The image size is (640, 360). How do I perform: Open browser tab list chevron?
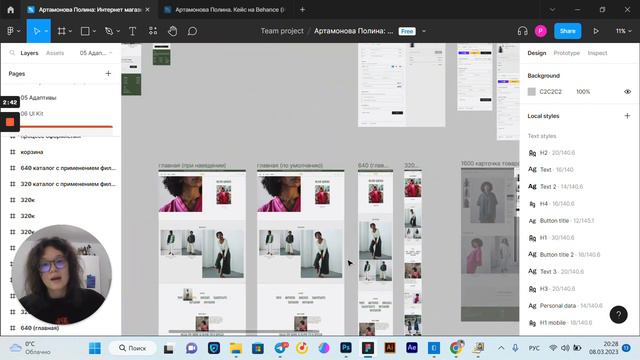pyautogui.click(x=552, y=9)
